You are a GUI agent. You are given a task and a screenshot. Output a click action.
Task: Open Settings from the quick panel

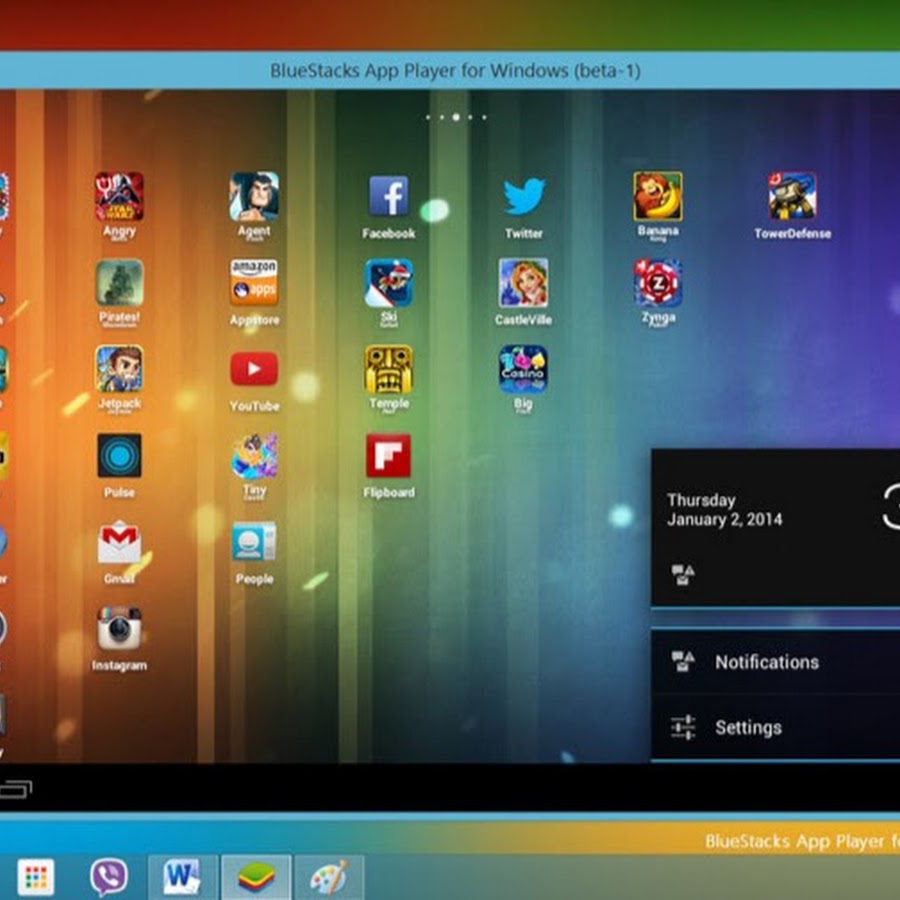click(x=748, y=728)
